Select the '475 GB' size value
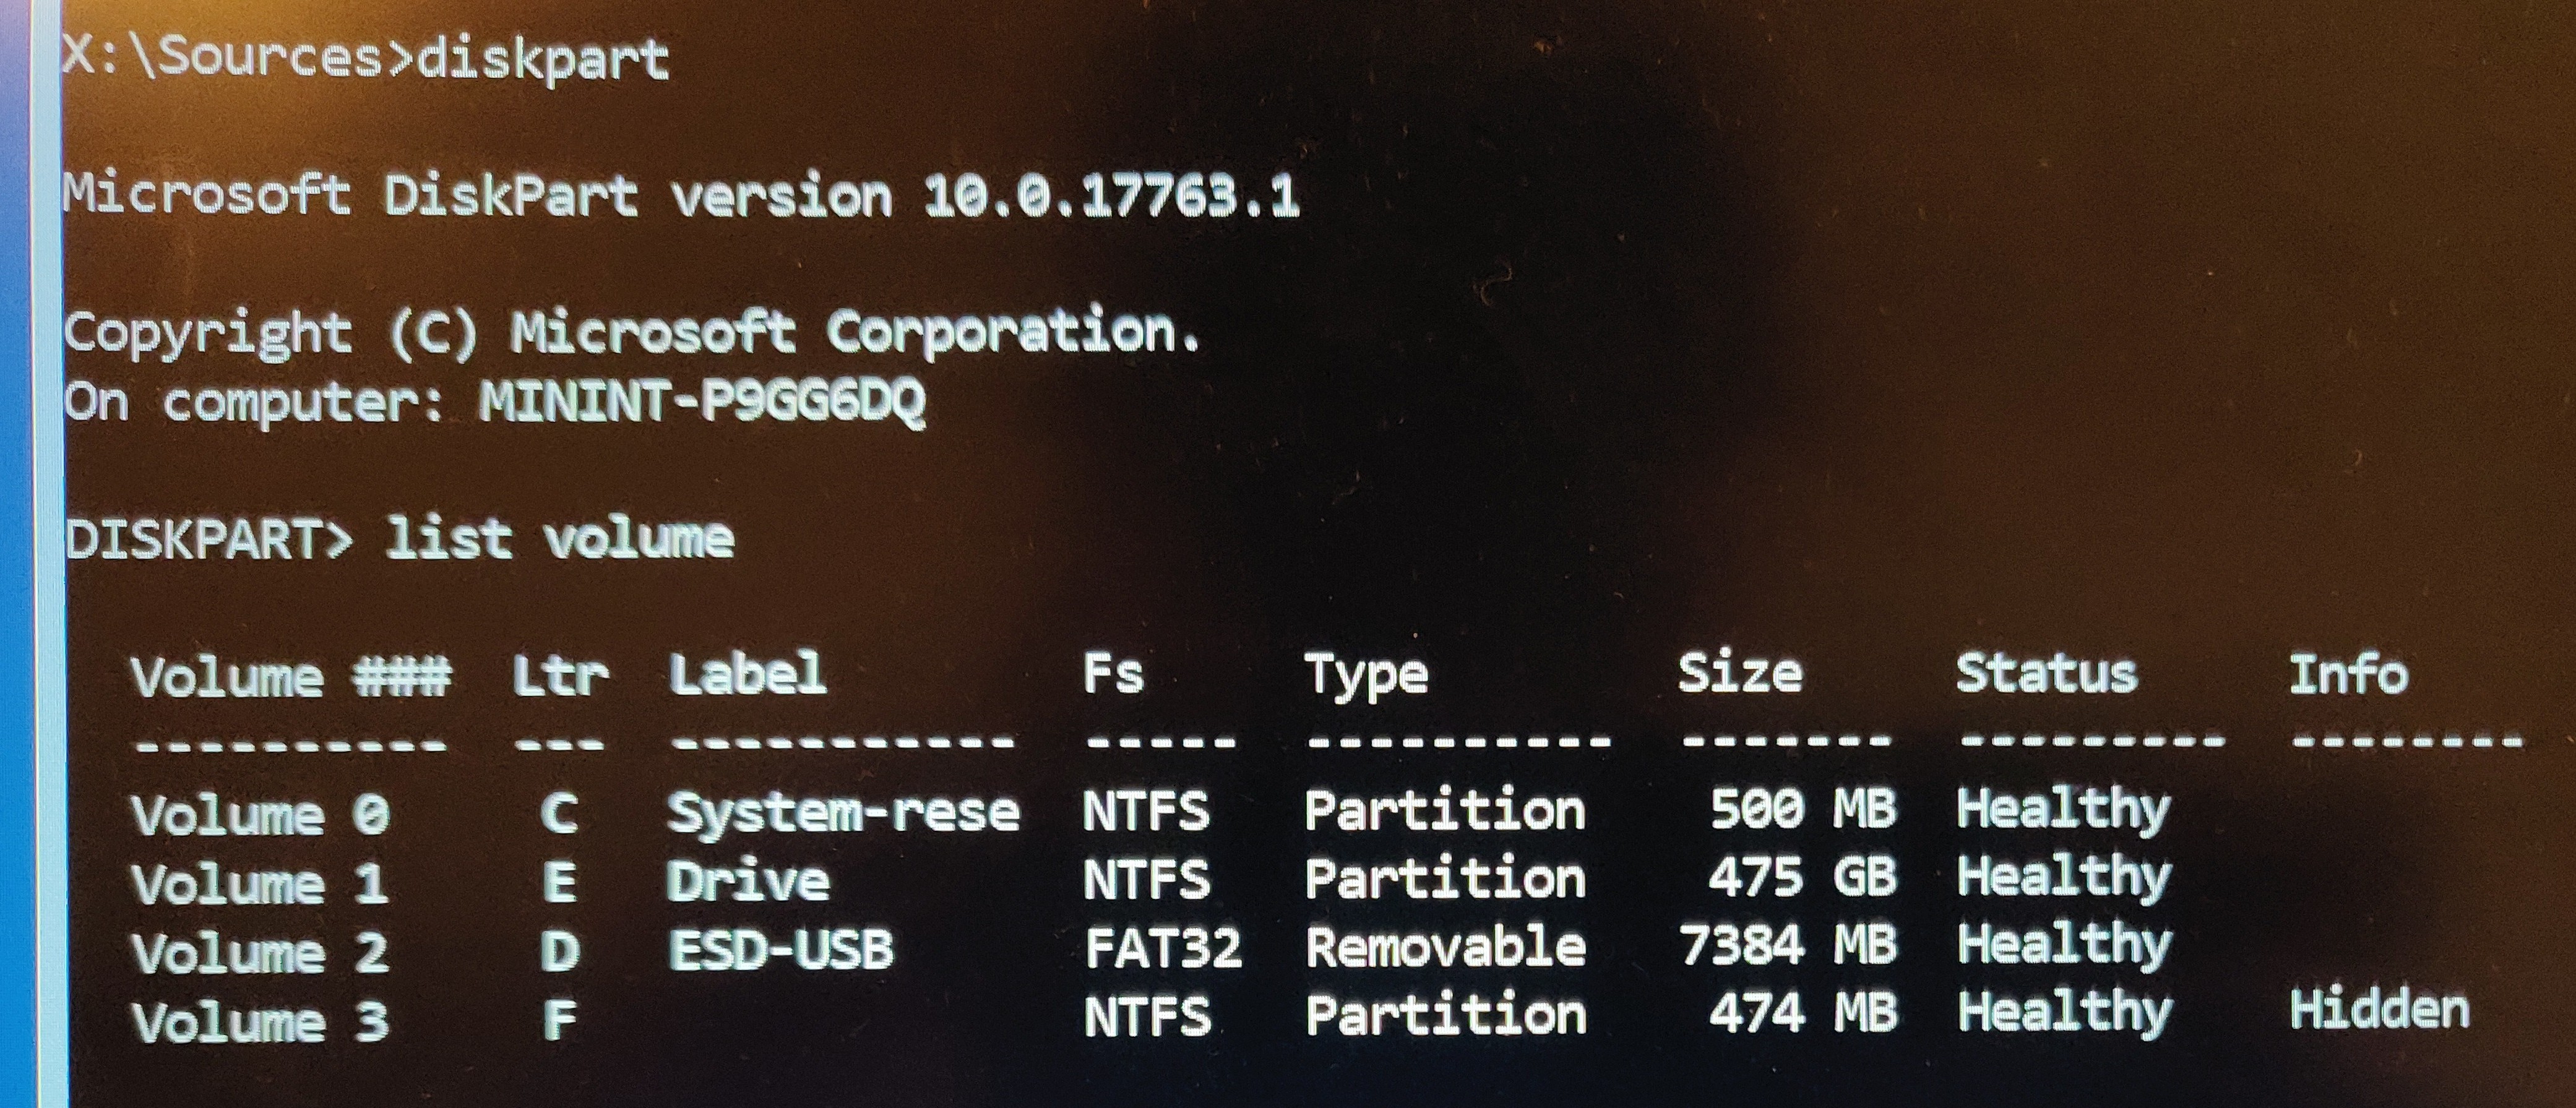 click(x=1802, y=877)
